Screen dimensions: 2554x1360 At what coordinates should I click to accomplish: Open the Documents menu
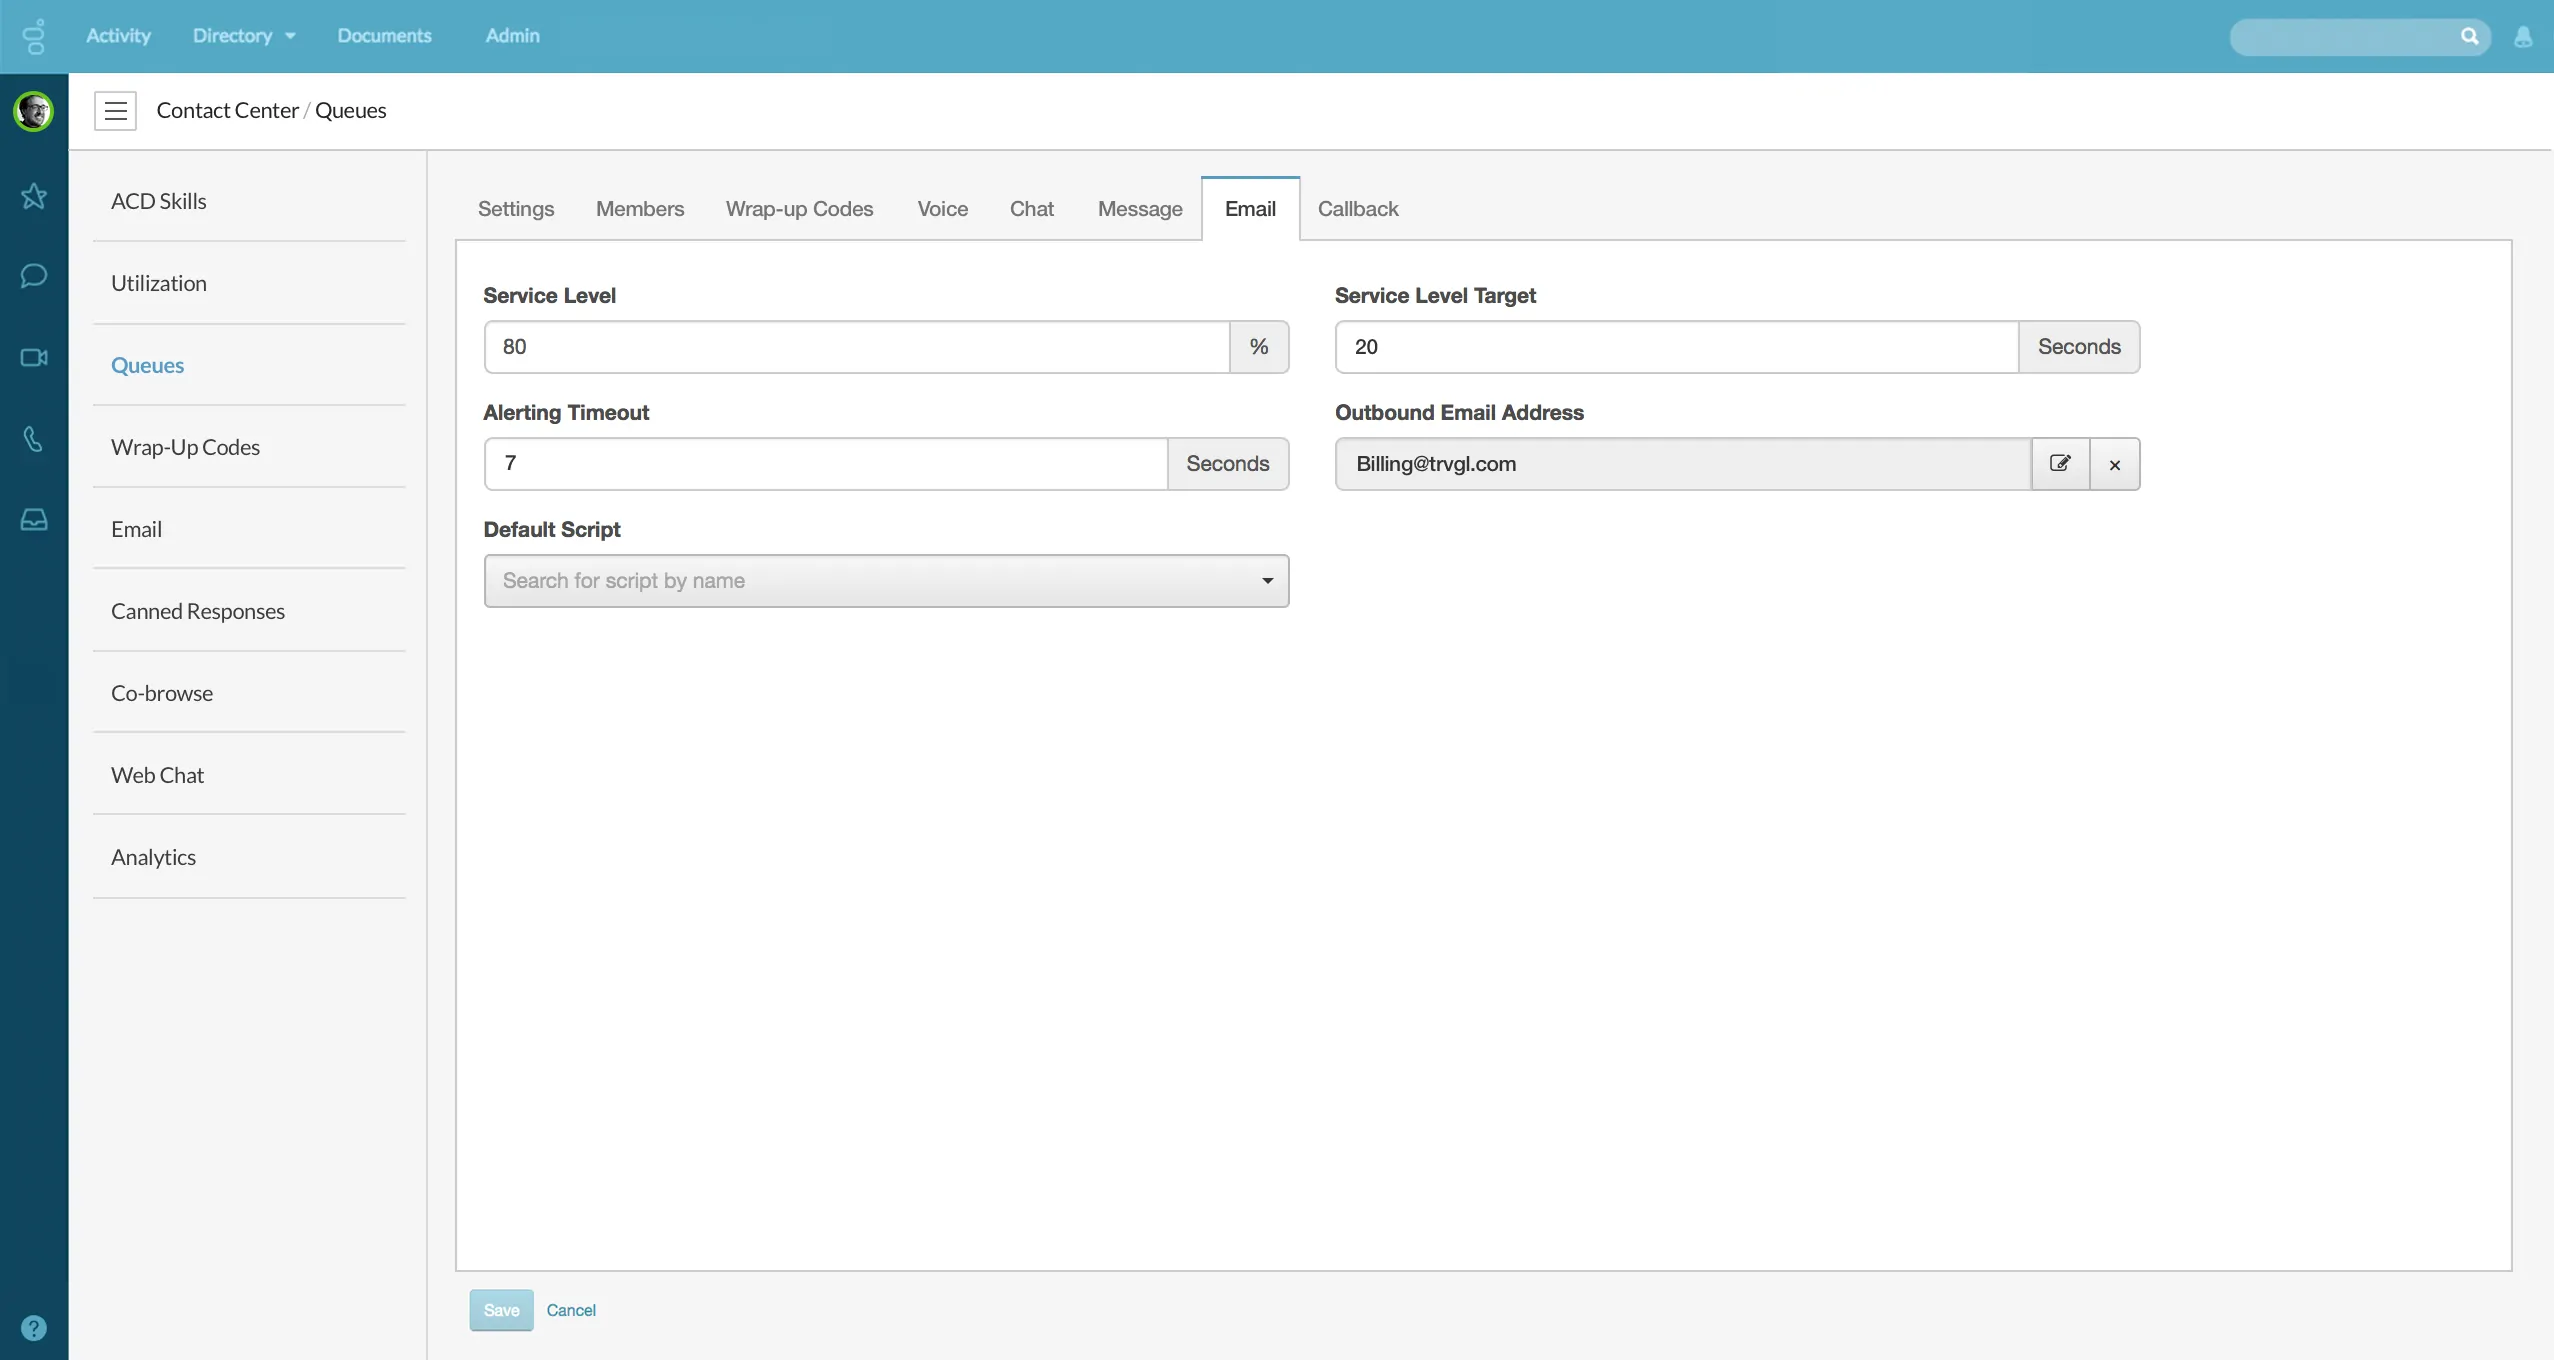pyautogui.click(x=384, y=36)
